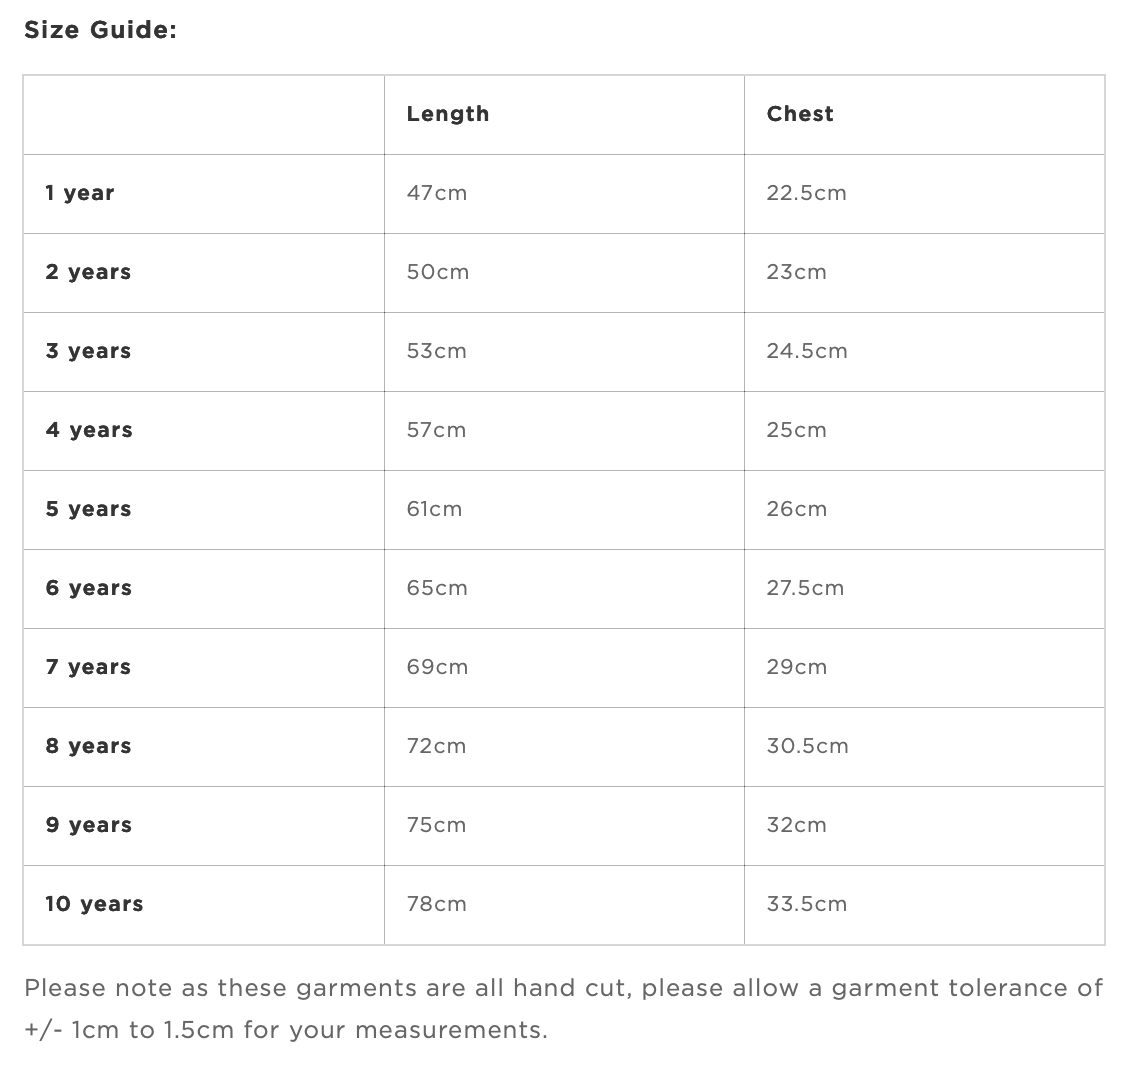Click the 8 years row label

(x=88, y=746)
